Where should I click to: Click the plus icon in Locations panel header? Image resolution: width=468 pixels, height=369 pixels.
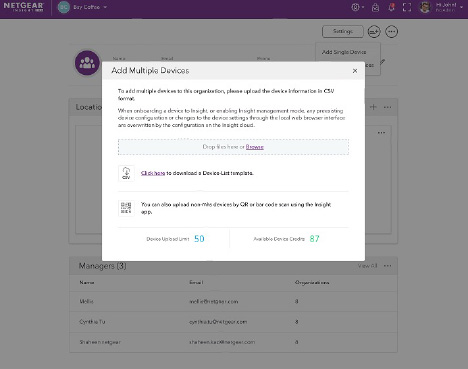tap(373, 107)
